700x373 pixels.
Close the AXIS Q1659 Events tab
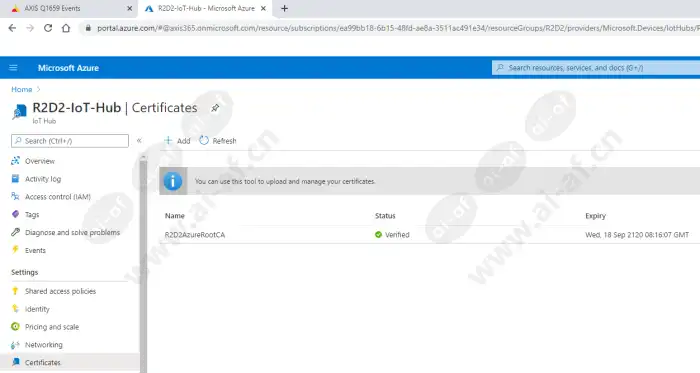pyautogui.click(x=129, y=8)
